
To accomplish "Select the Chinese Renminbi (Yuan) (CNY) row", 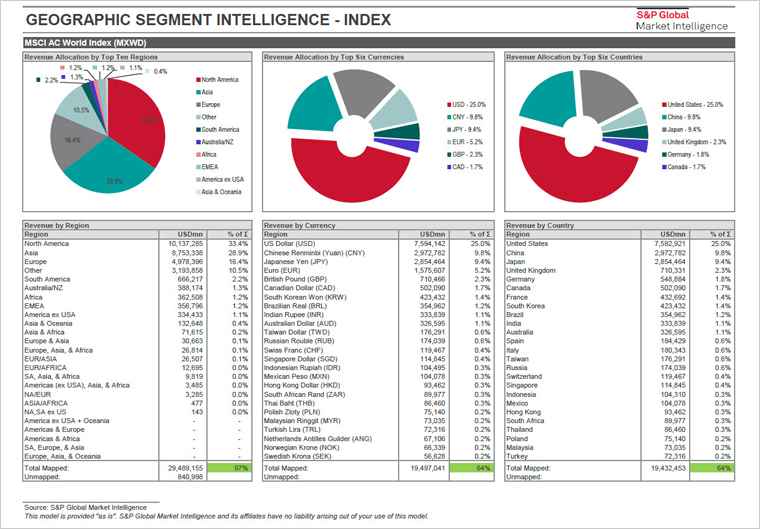I will pyautogui.click(x=378, y=253).
